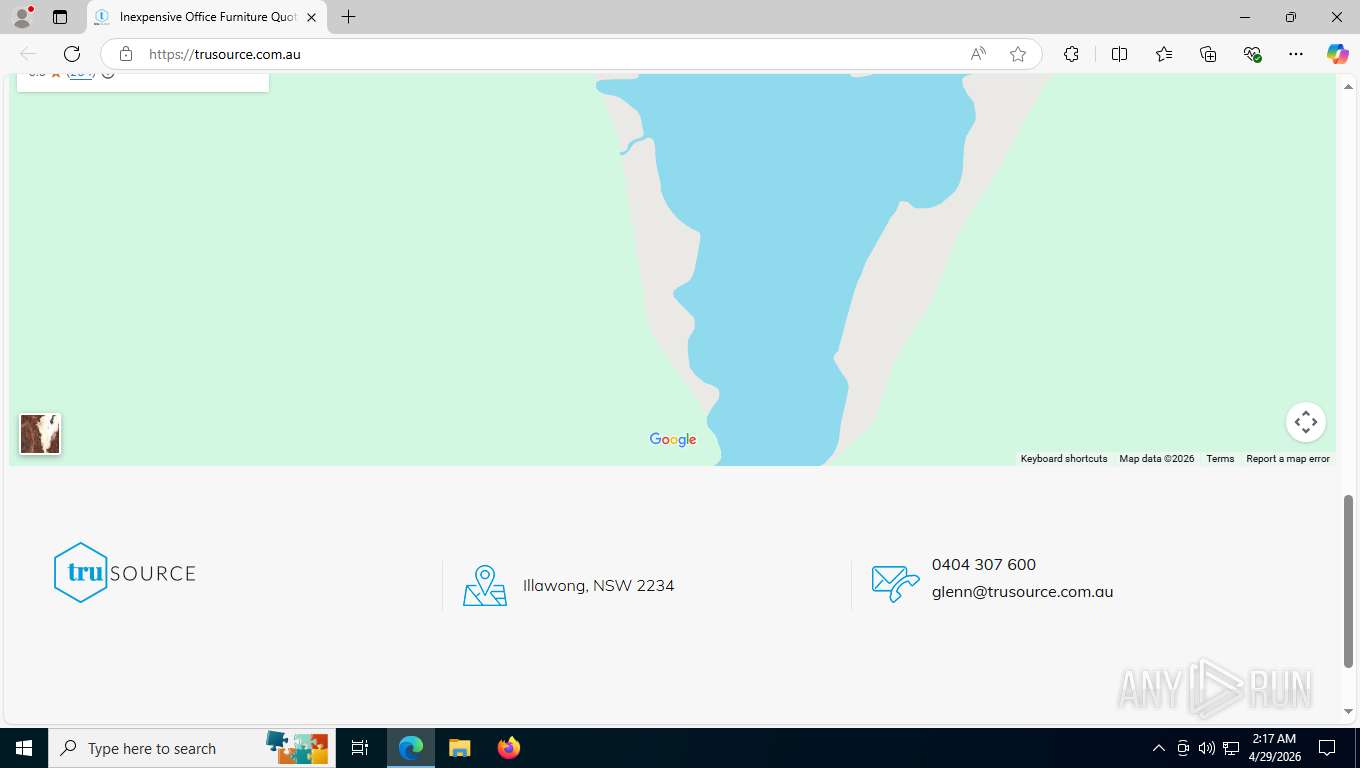Click the envelope phone contact icon
This screenshot has height=768, width=1360.
[x=895, y=584]
